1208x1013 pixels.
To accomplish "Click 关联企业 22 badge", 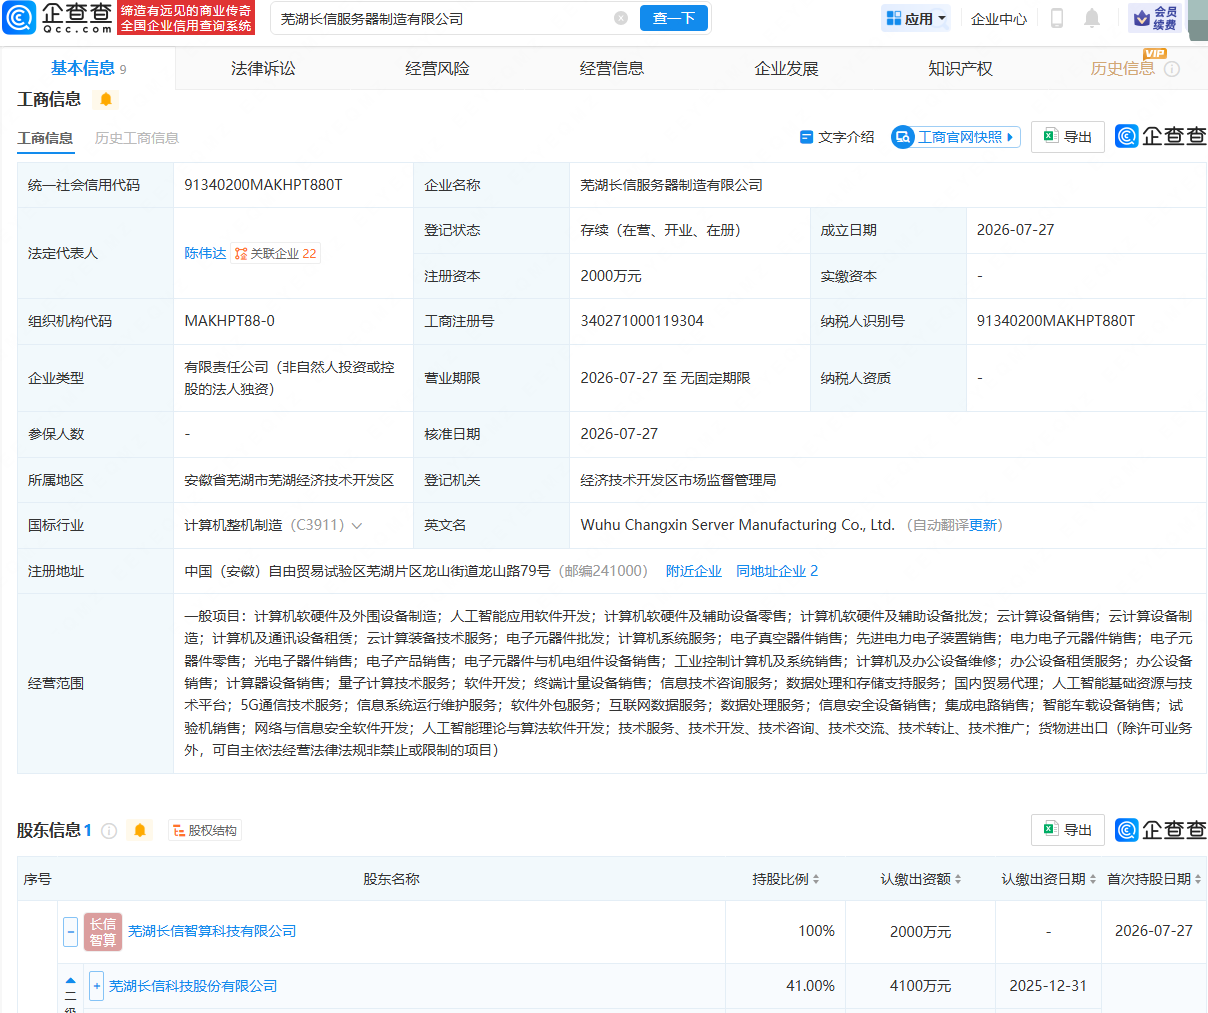I will point(276,253).
